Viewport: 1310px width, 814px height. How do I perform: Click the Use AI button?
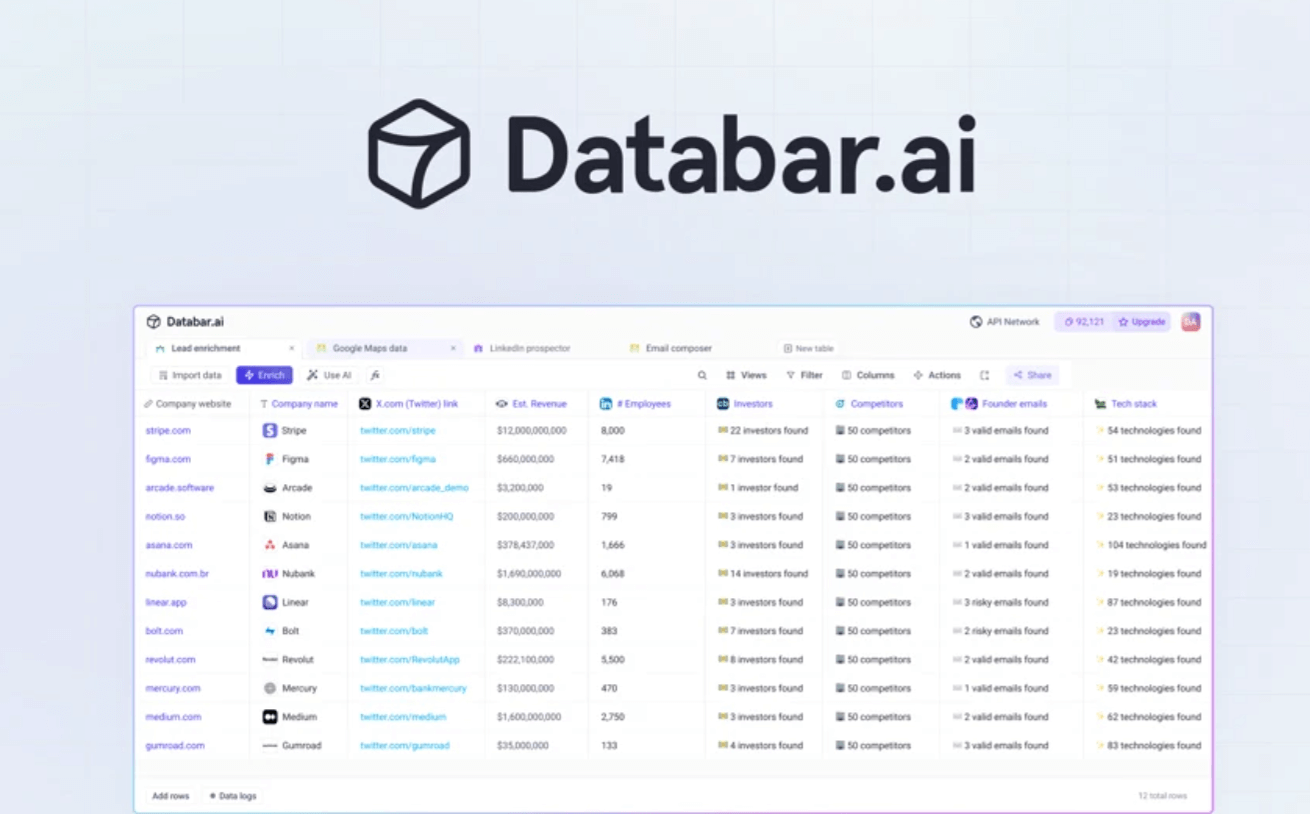(x=329, y=375)
